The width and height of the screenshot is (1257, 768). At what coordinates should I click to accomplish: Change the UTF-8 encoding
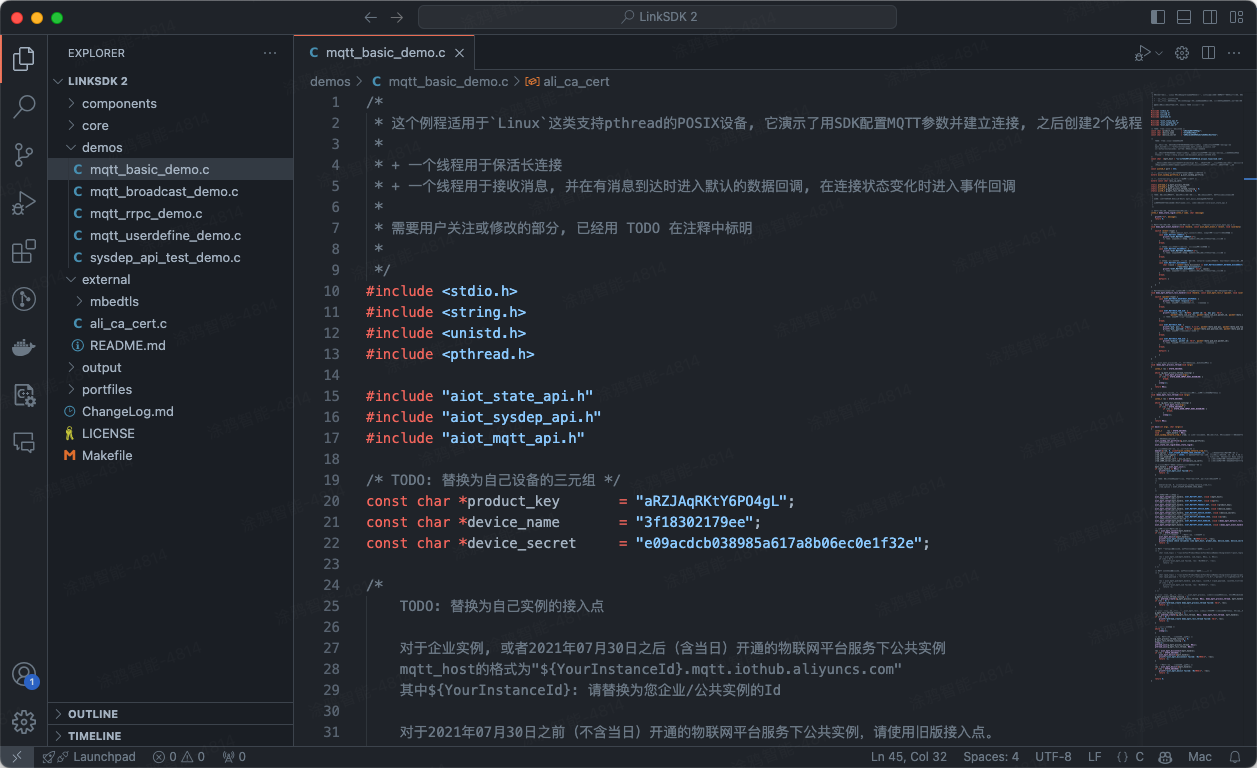point(1053,757)
